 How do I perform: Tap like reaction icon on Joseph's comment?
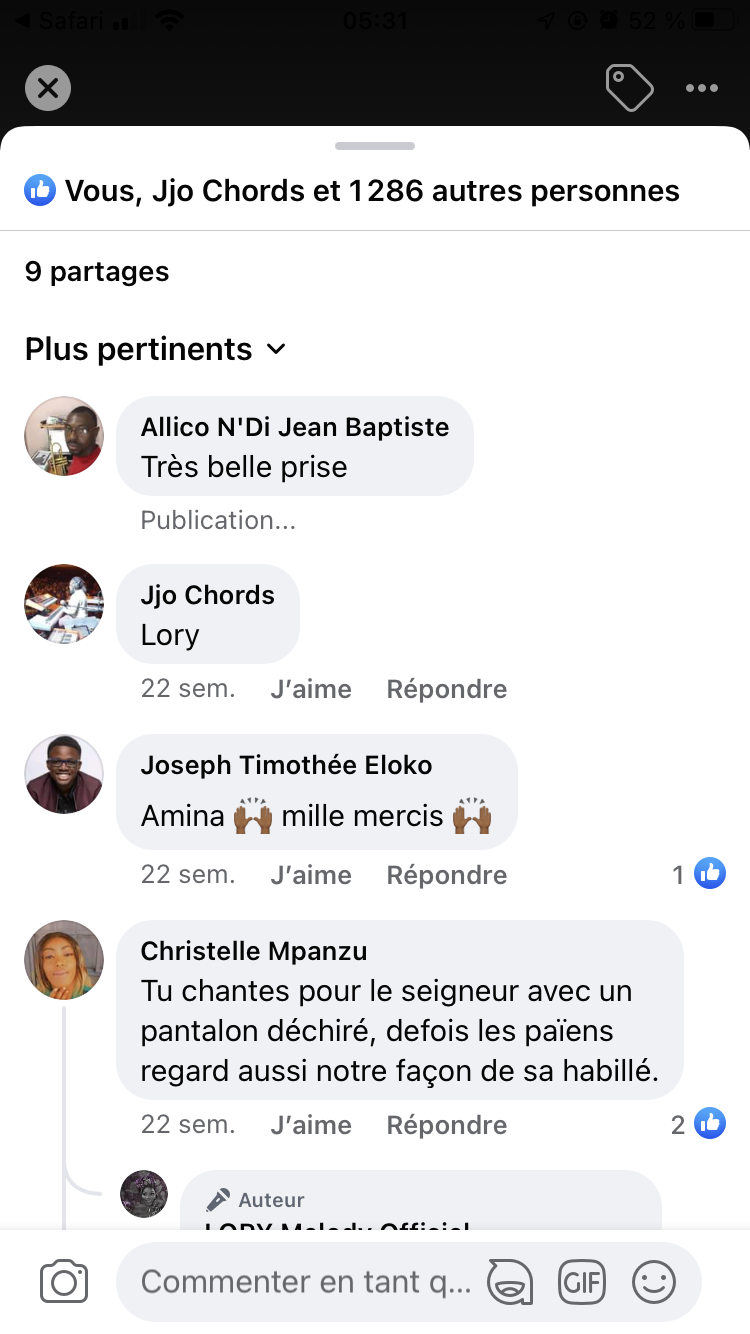click(x=709, y=875)
